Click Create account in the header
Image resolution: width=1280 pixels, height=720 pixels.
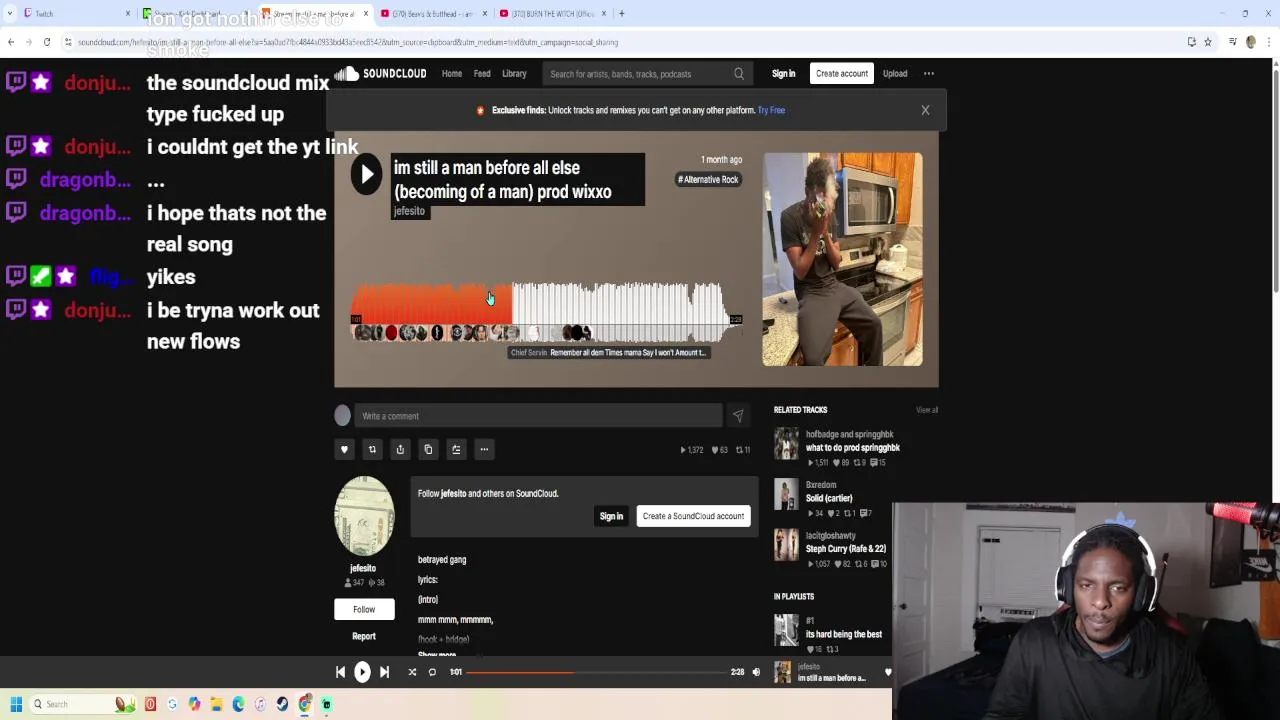pos(841,74)
